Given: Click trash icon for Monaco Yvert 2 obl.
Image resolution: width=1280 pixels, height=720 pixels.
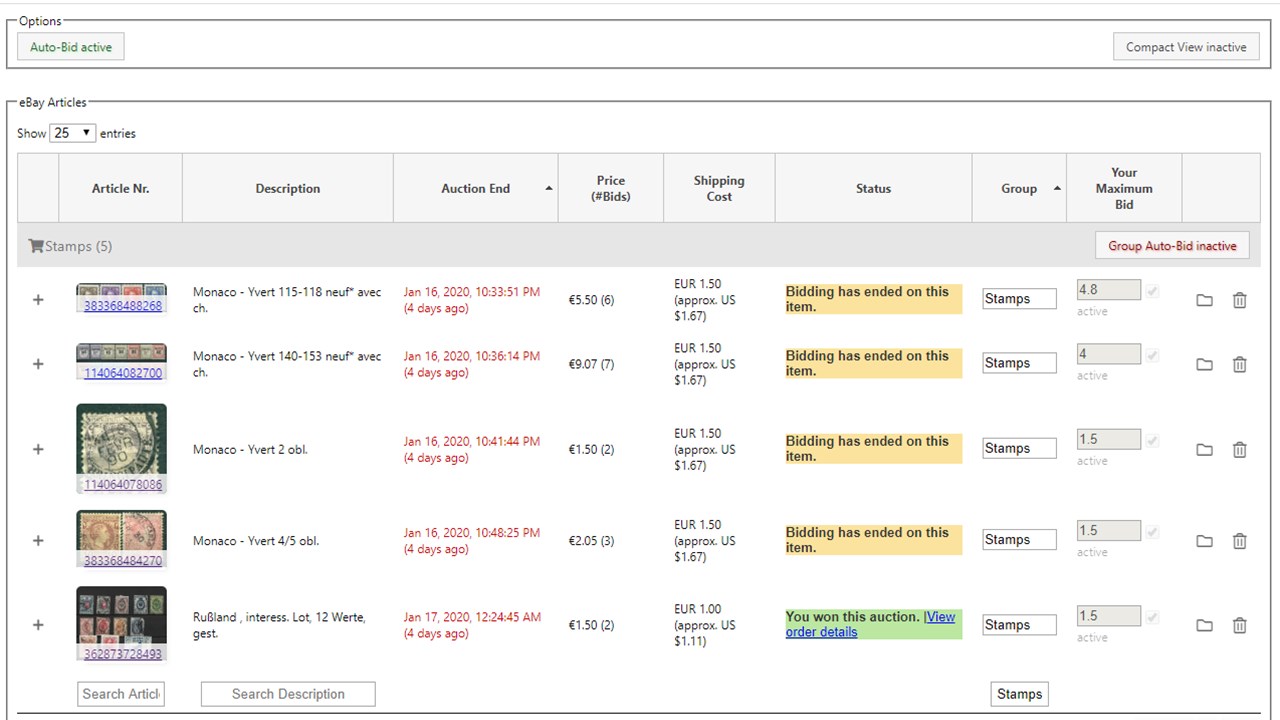Looking at the screenshot, I should tap(1239, 450).
